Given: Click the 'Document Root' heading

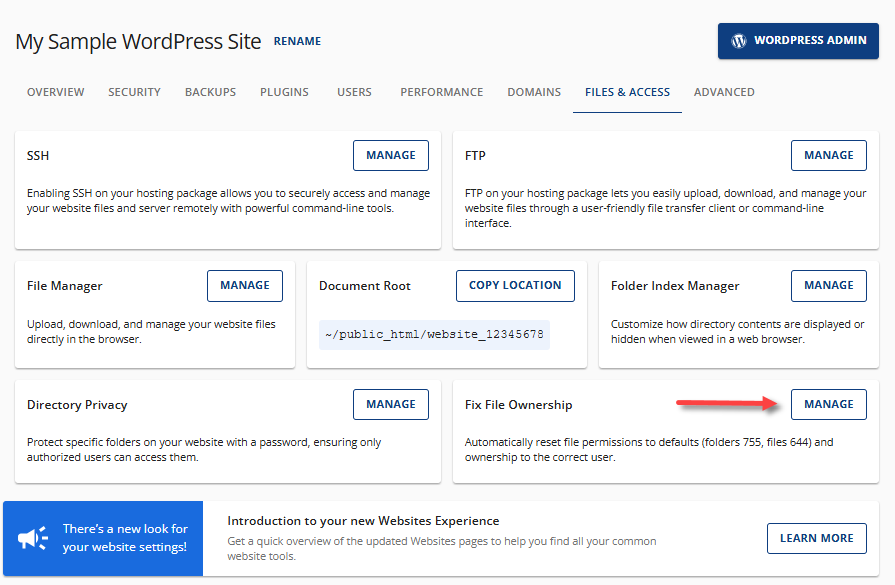Looking at the screenshot, I should pyautogui.click(x=365, y=286).
